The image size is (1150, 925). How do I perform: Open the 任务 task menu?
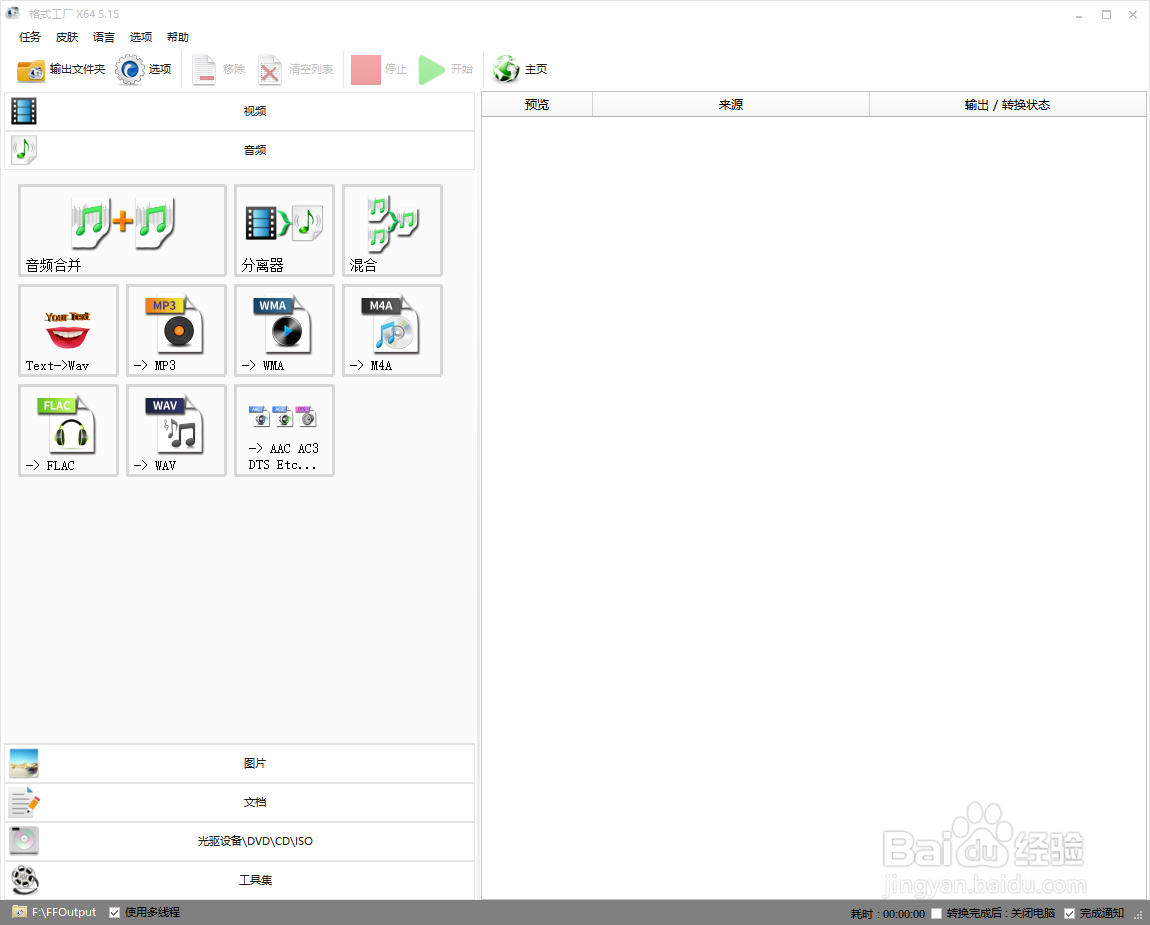[x=30, y=37]
